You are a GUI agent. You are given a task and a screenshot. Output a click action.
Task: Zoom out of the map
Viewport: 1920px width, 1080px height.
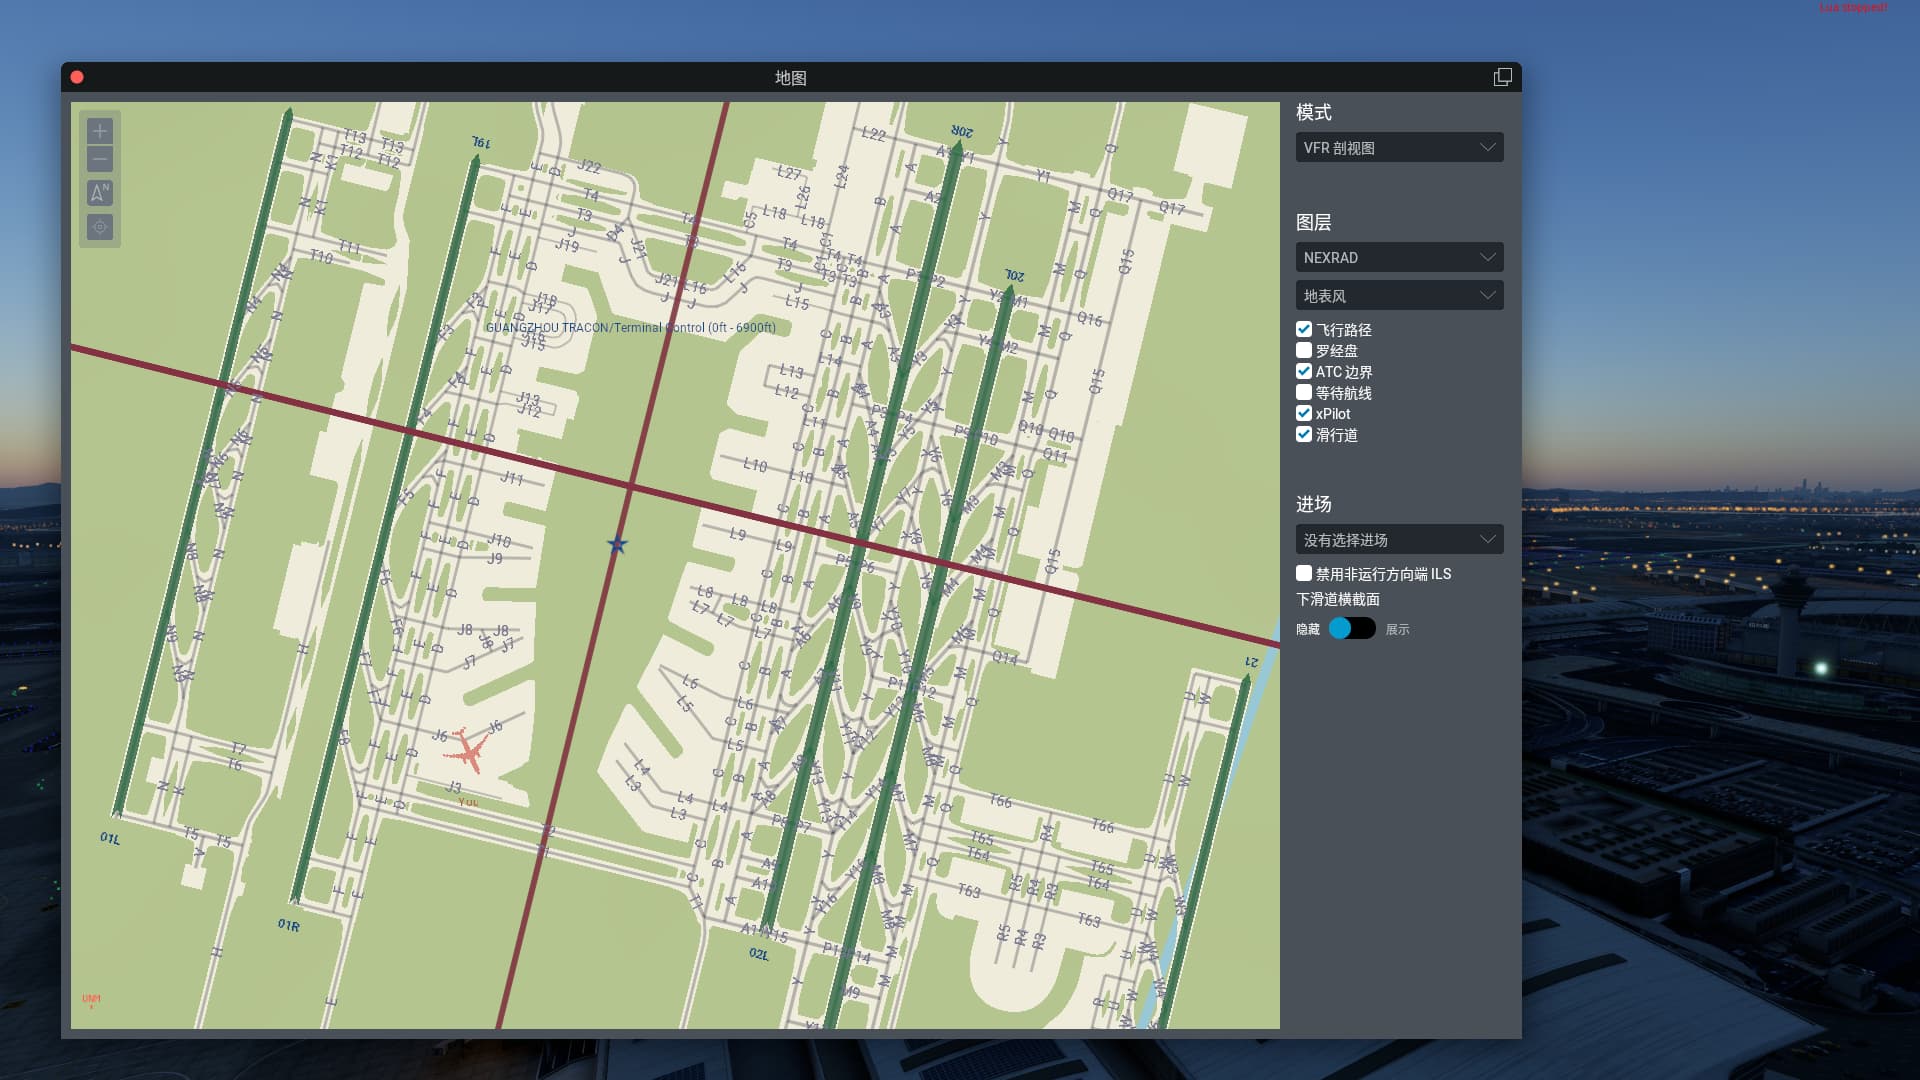[100, 159]
